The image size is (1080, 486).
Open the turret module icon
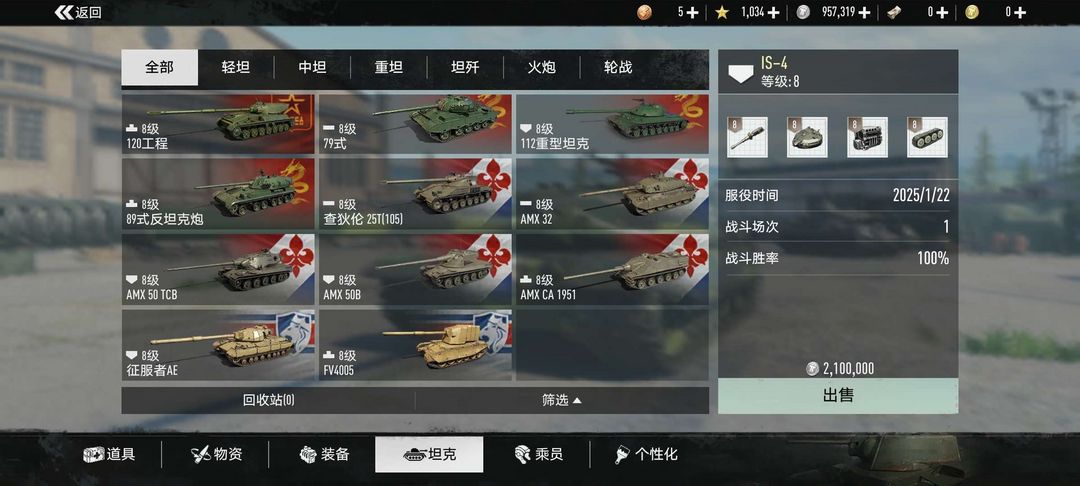point(807,137)
